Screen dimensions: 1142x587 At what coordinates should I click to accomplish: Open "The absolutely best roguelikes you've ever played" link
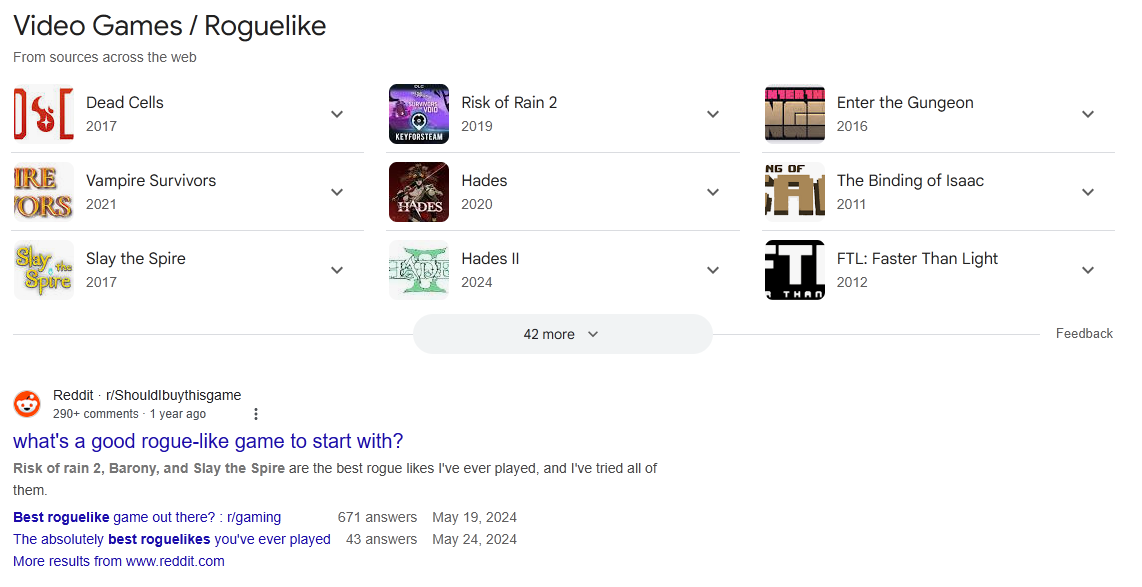172,539
